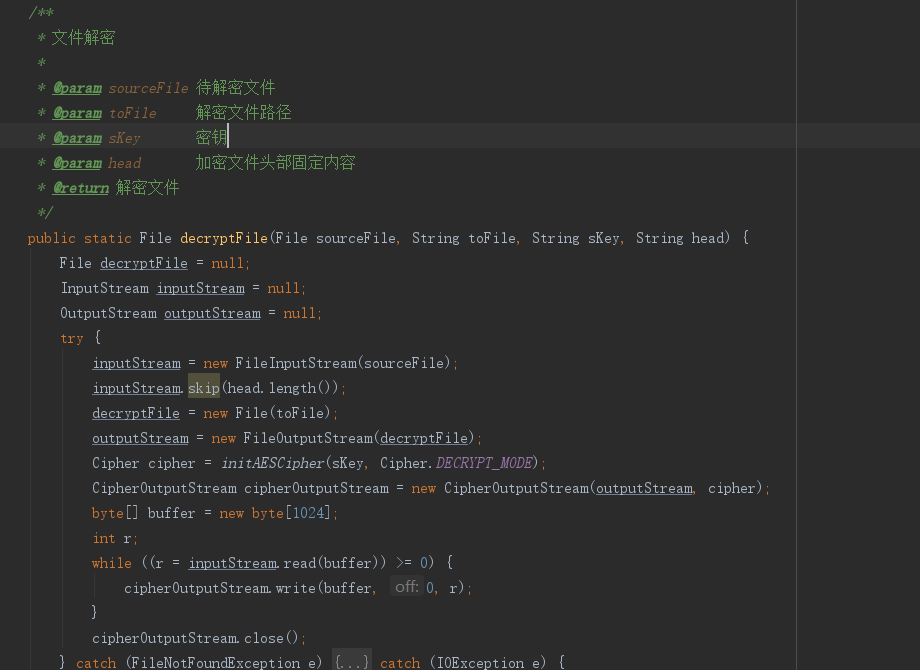Image resolution: width=920 pixels, height=670 pixels.
Task: Click the "off:" inline parameter hint
Action: click(406, 587)
